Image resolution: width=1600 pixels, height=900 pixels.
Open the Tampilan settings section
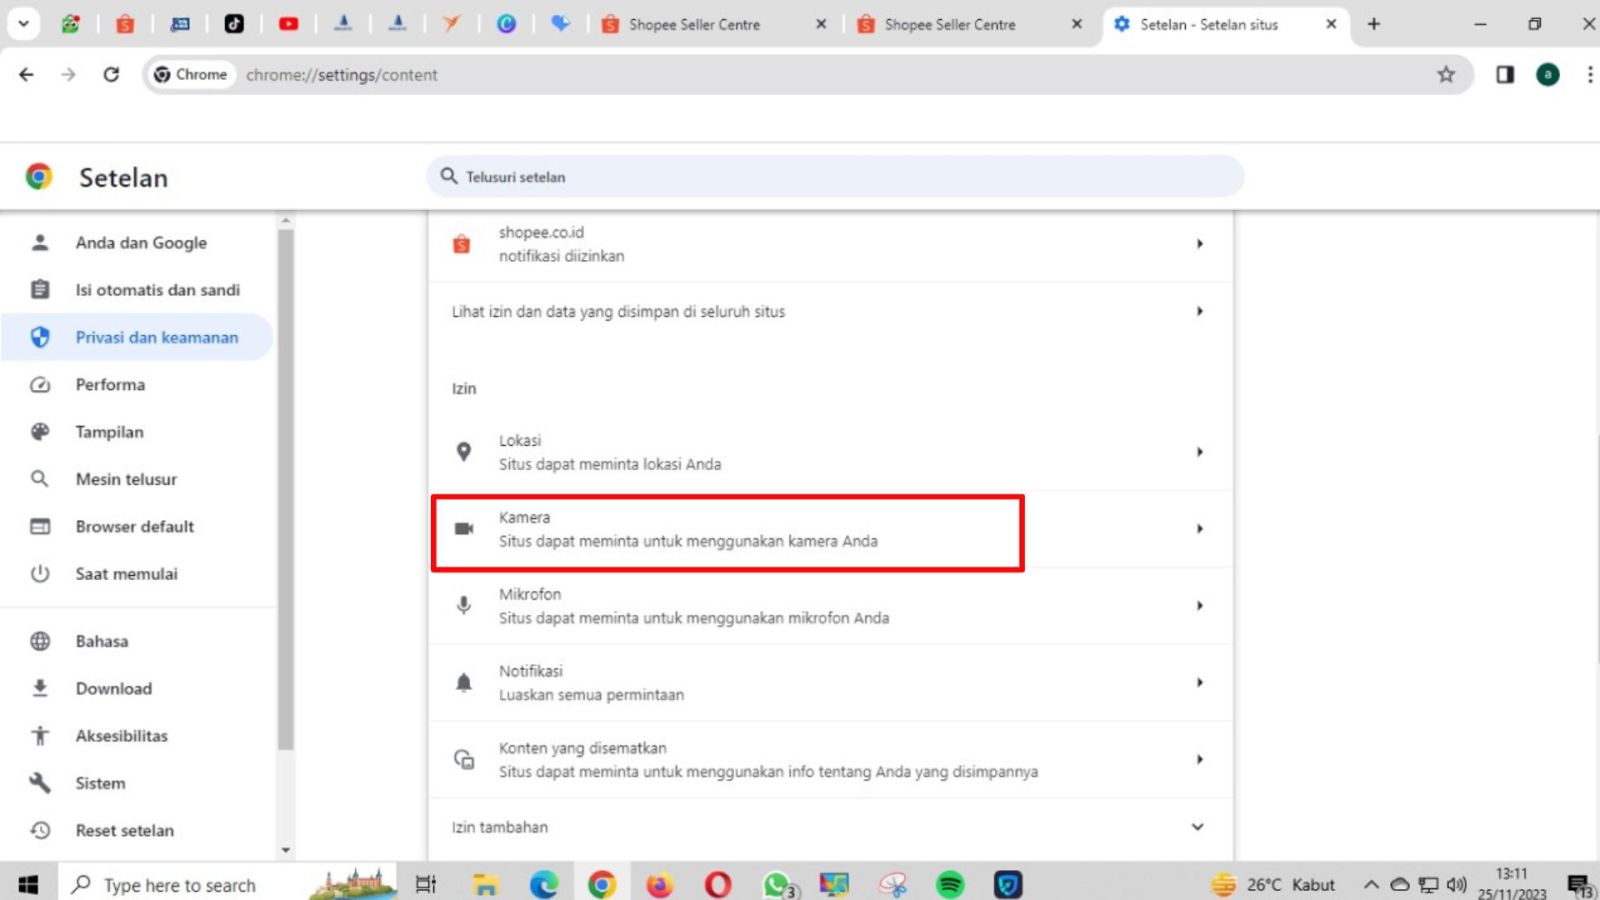109,432
